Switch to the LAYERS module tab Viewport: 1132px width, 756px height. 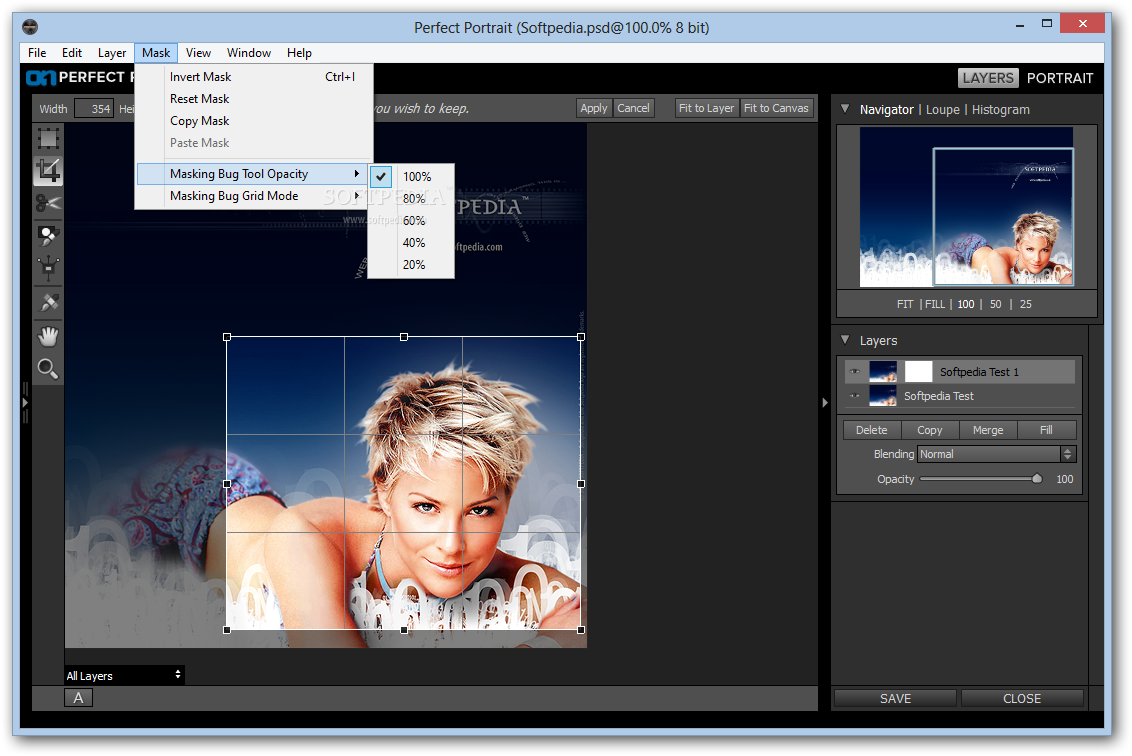[988, 78]
